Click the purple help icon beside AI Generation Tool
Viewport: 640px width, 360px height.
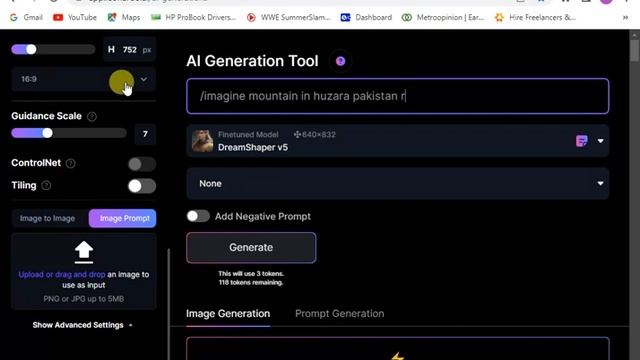click(x=340, y=61)
